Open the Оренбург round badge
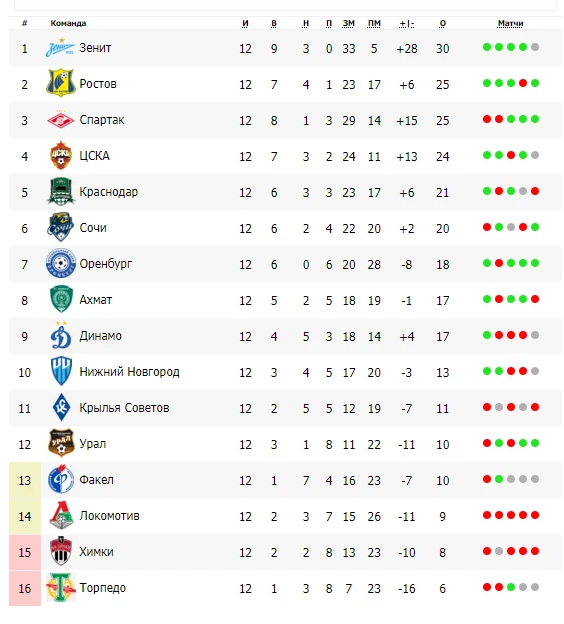The width and height of the screenshot is (564, 624). tap(60, 263)
